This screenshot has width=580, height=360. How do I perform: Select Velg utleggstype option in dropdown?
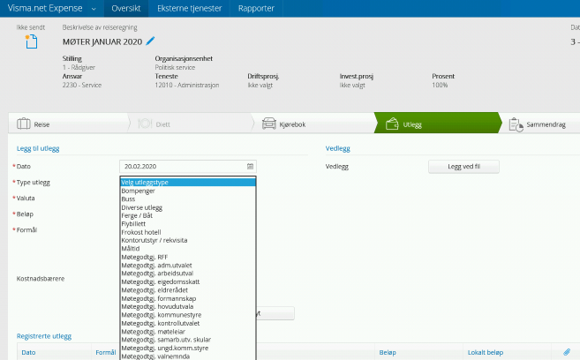(188, 182)
